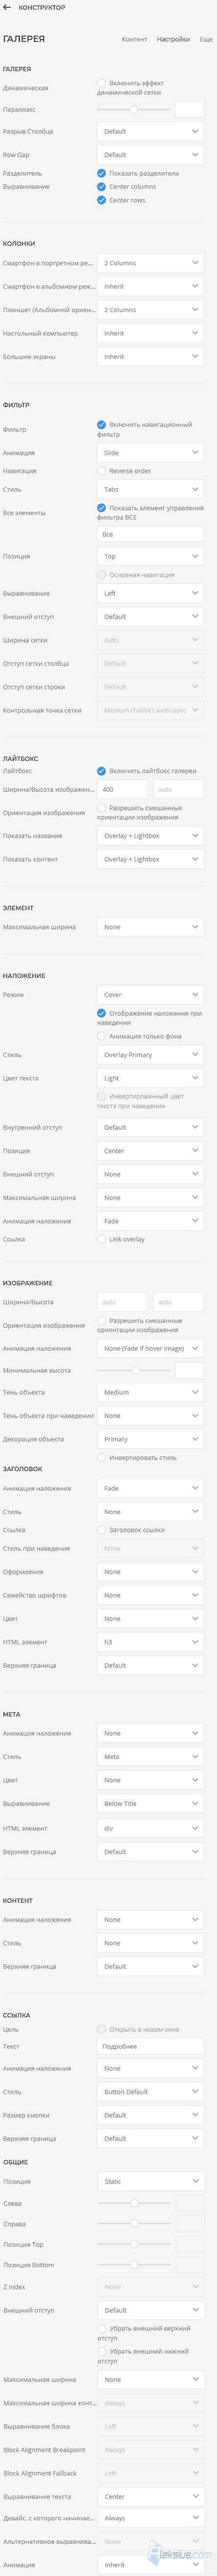This screenshot has width=217, height=2576.
Task: Click the lightbox width field showing 400
Action: (x=122, y=789)
